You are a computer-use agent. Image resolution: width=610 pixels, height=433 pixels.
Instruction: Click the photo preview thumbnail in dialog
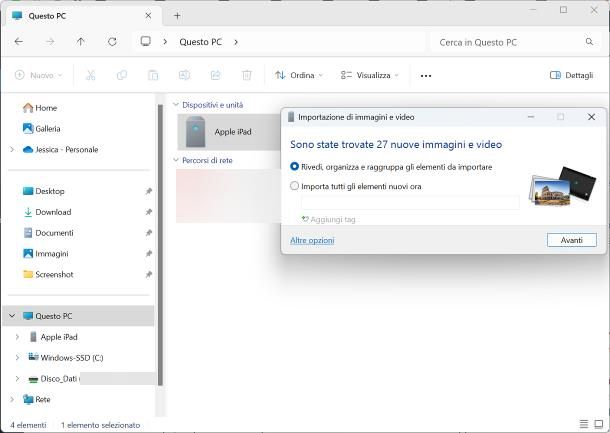(563, 187)
